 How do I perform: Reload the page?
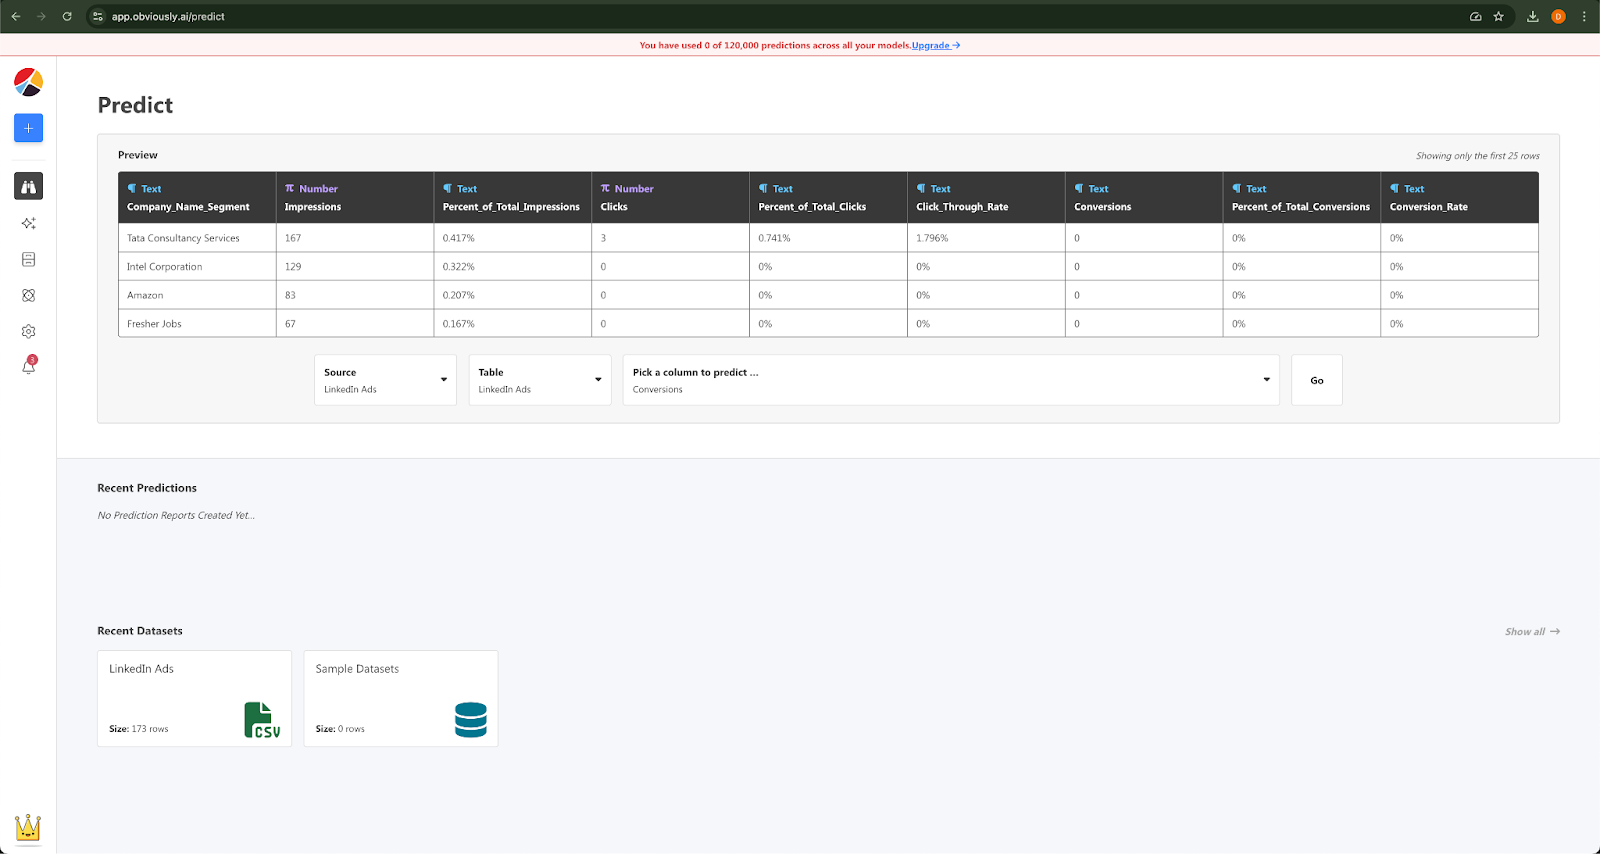[x=67, y=16]
